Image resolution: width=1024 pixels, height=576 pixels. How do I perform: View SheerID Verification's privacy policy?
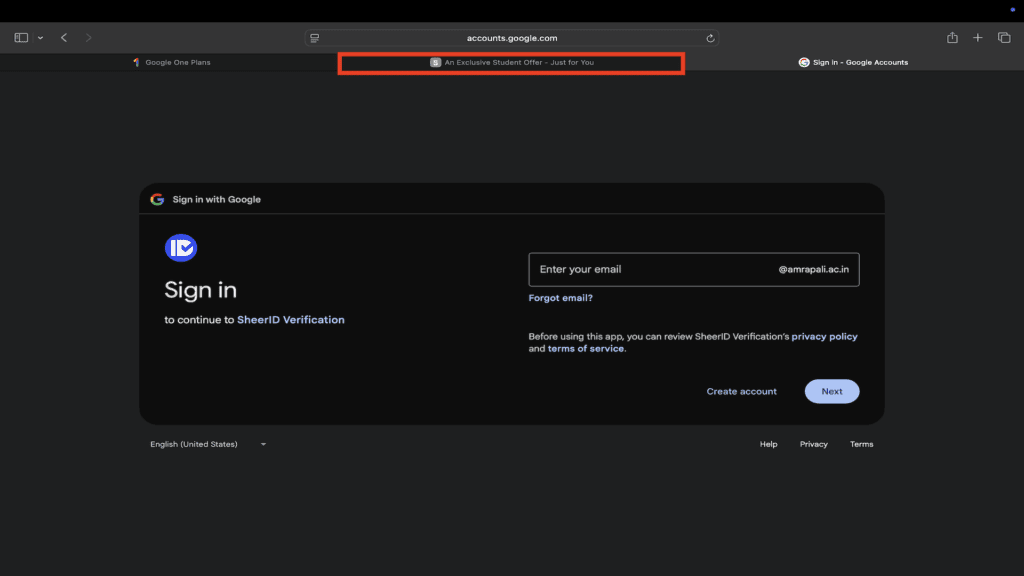[823, 336]
